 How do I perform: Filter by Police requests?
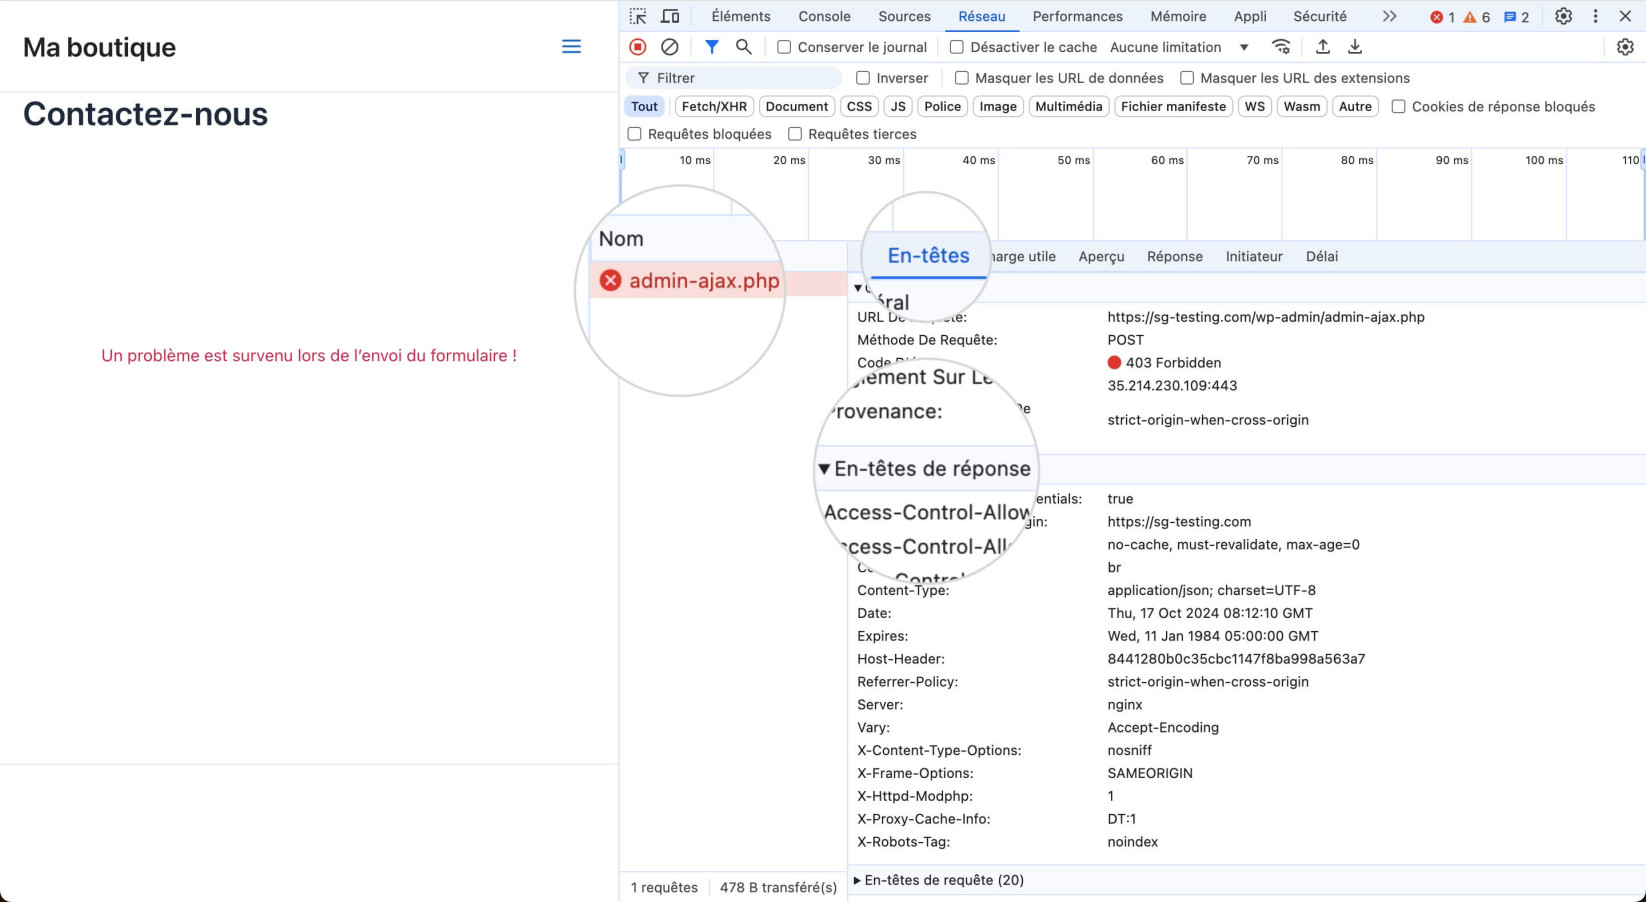tap(942, 106)
